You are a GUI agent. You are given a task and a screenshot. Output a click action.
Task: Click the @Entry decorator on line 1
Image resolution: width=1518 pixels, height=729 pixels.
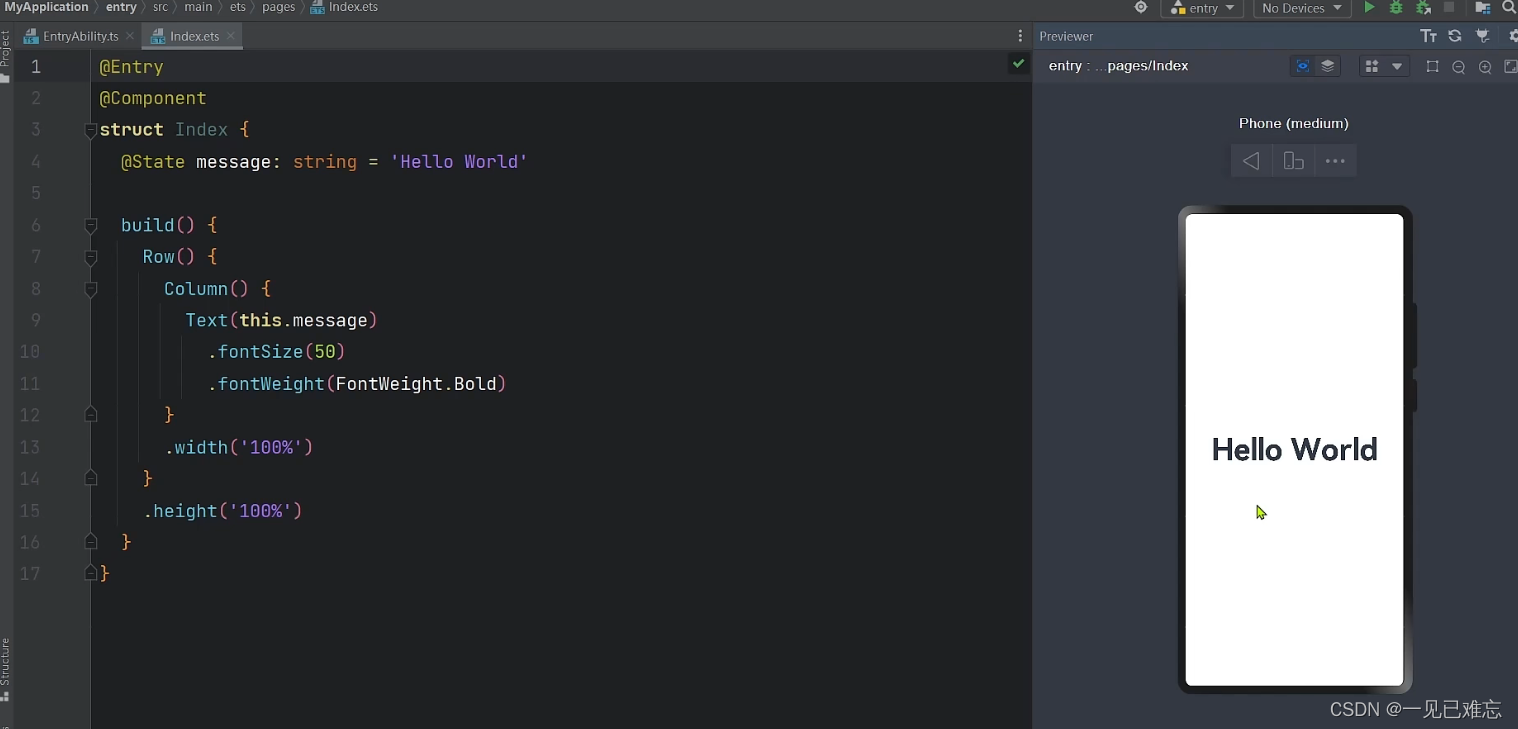pos(131,67)
